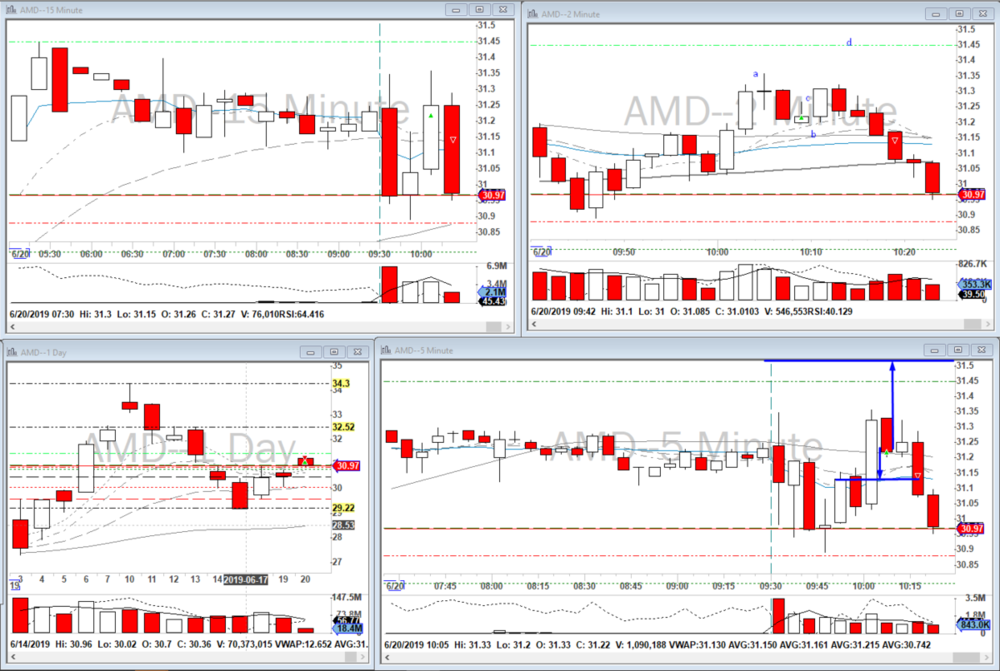Click the chart icon in AMD--5 Minute title bar
Image resolution: width=1000 pixels, height=671 pixels.
tap(386, 349)
